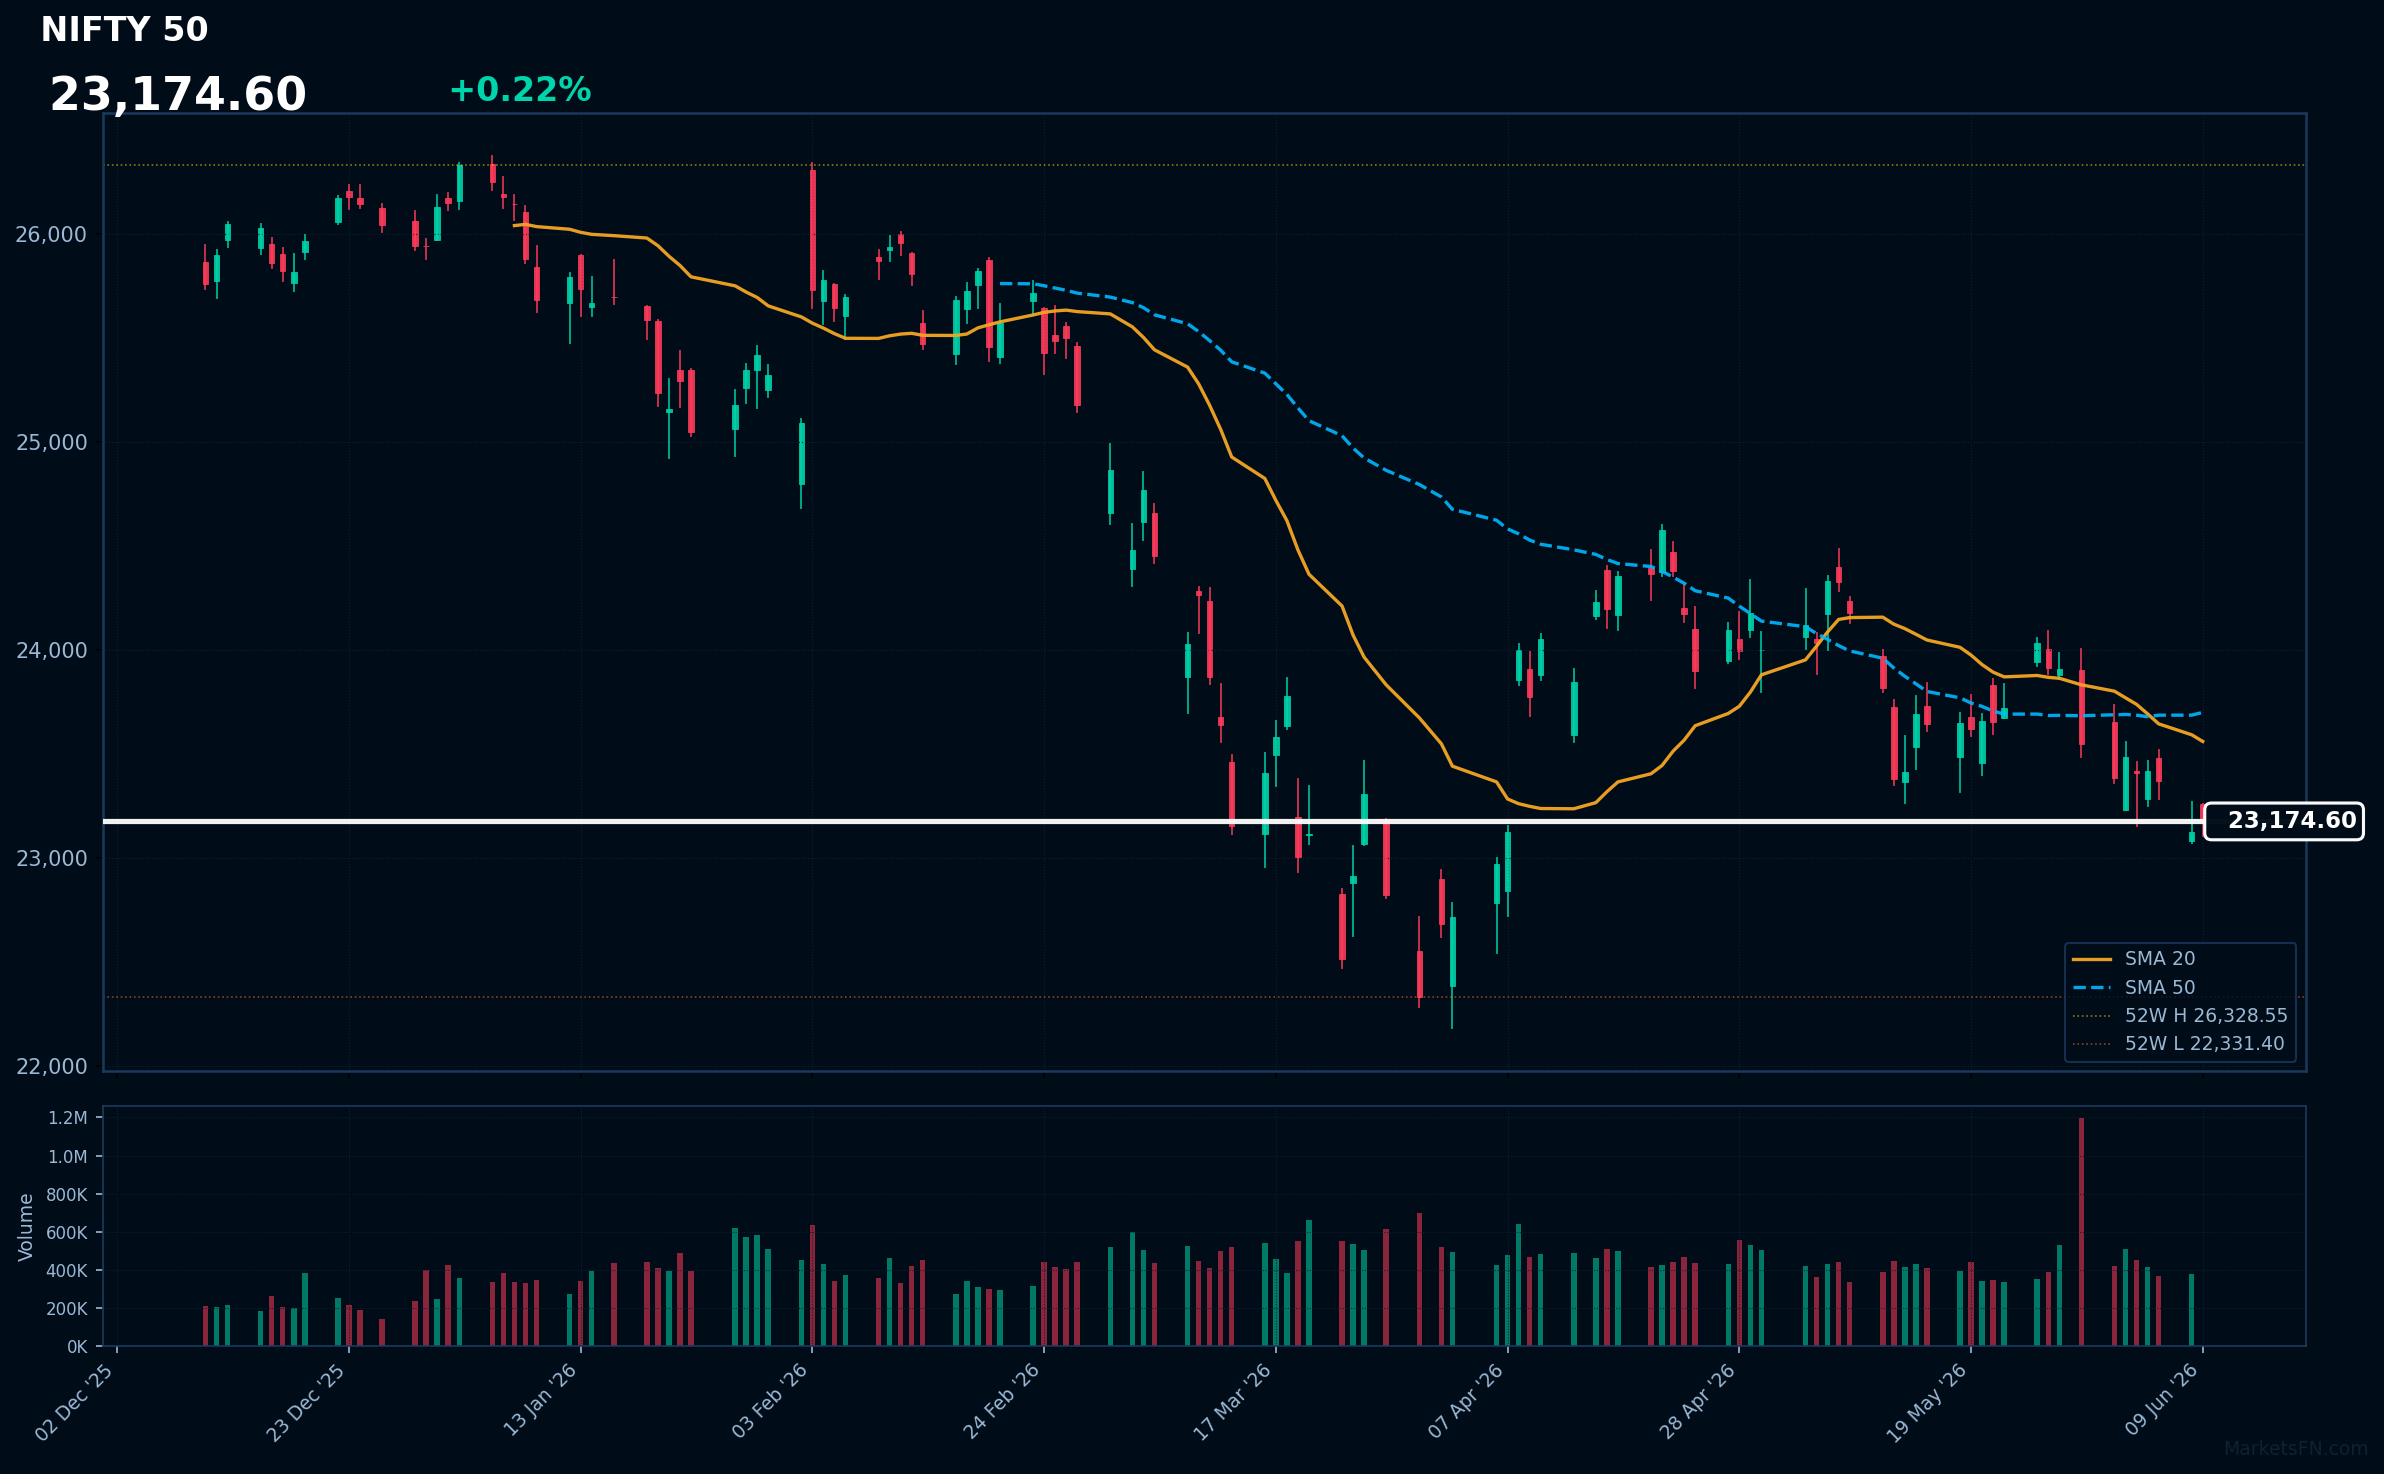Click the 02 Dec '25 date label
2384x1474 pixels.
(75, 1402)
